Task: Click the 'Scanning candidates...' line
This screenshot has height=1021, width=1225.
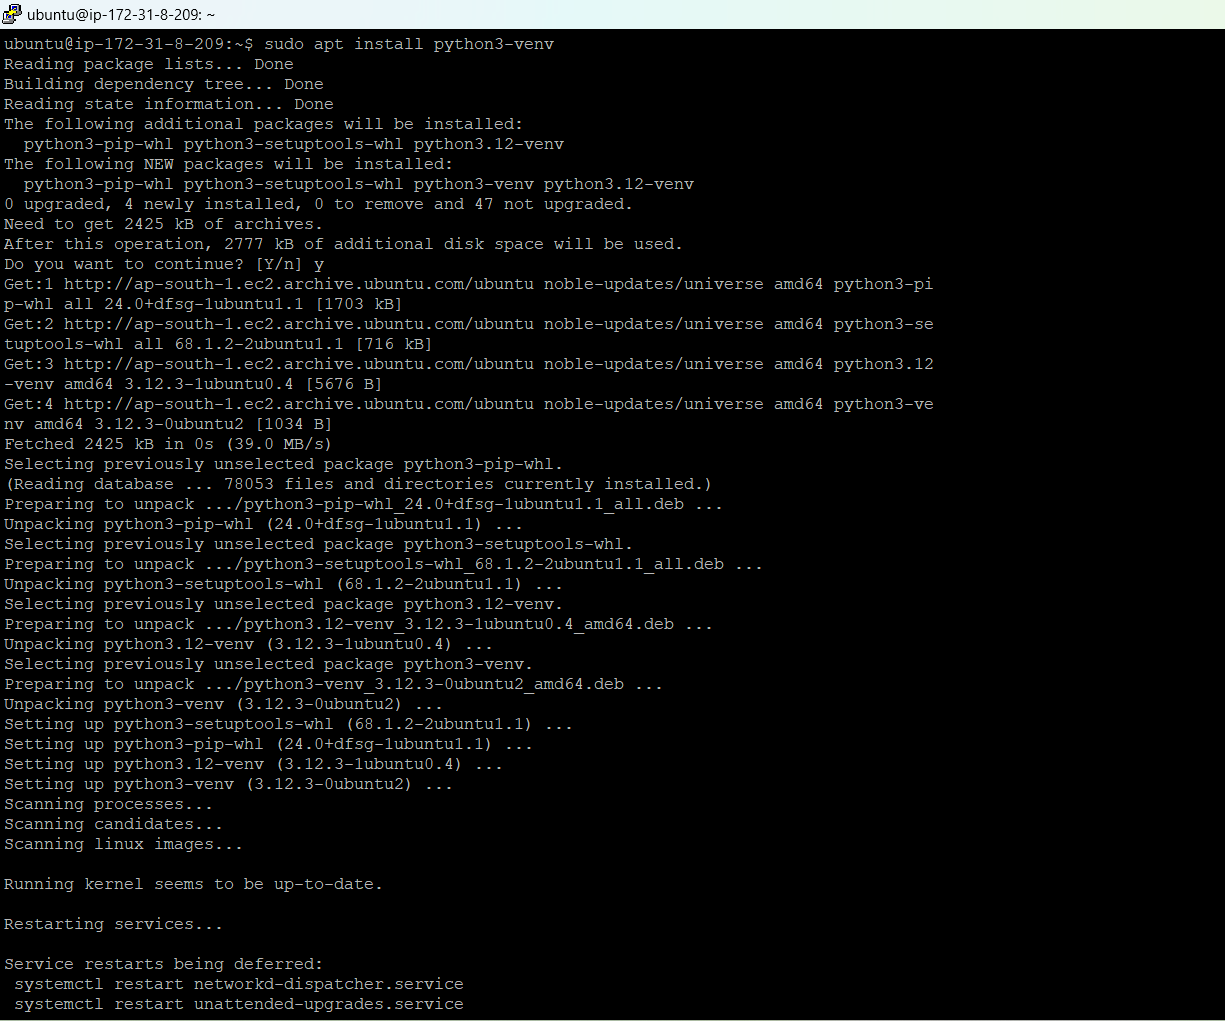Action: click(x=114, y=824)
